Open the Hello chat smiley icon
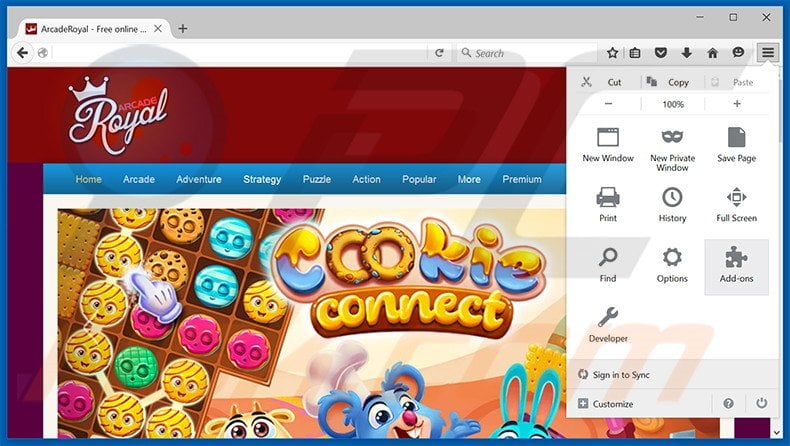 (738, 52)
